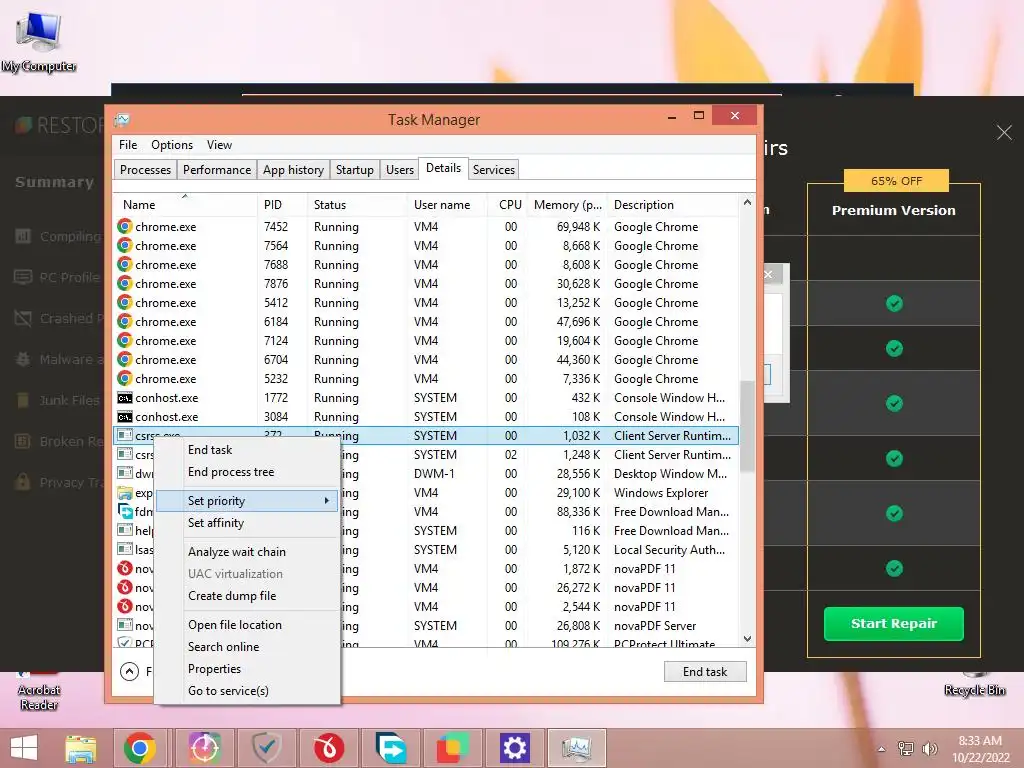Sort by CPU column header

(x=507, y=204)
